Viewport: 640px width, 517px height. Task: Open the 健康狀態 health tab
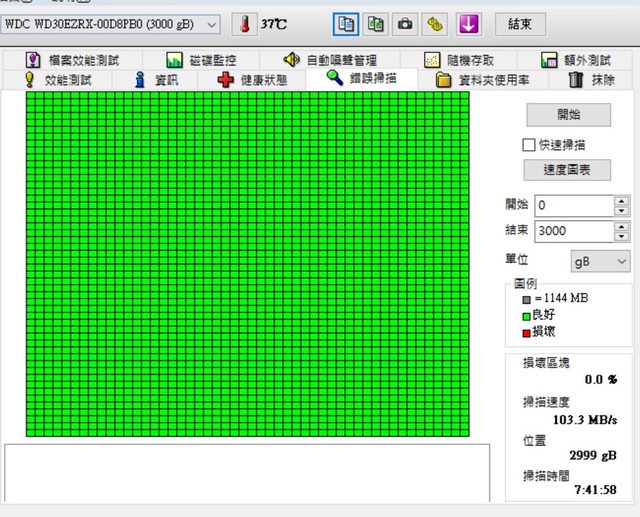[x=252, y=79]
